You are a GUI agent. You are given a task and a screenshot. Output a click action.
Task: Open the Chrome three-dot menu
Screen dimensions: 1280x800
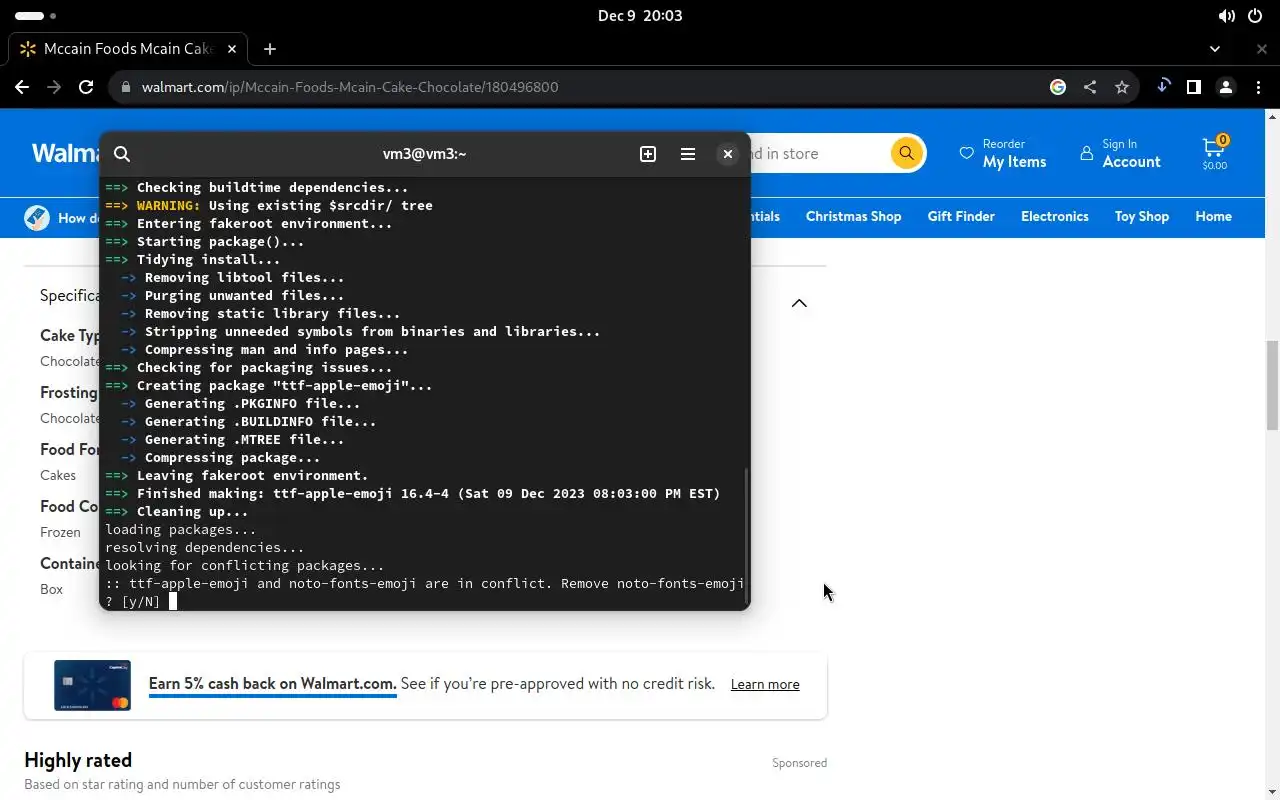coord(1258,87)
